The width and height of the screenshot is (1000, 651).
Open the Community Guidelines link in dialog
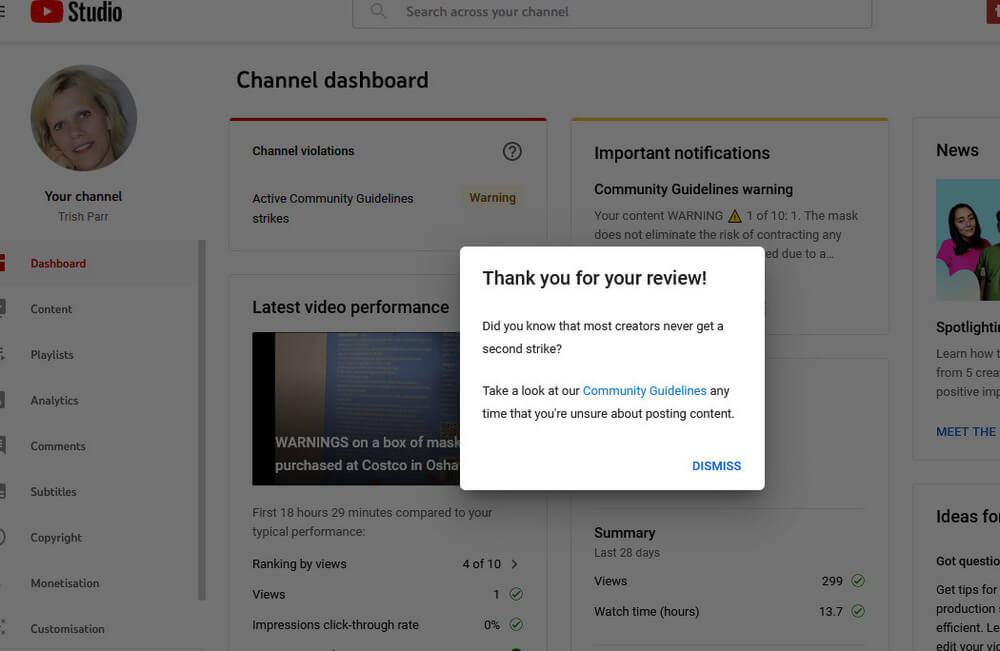click(644, 391)
